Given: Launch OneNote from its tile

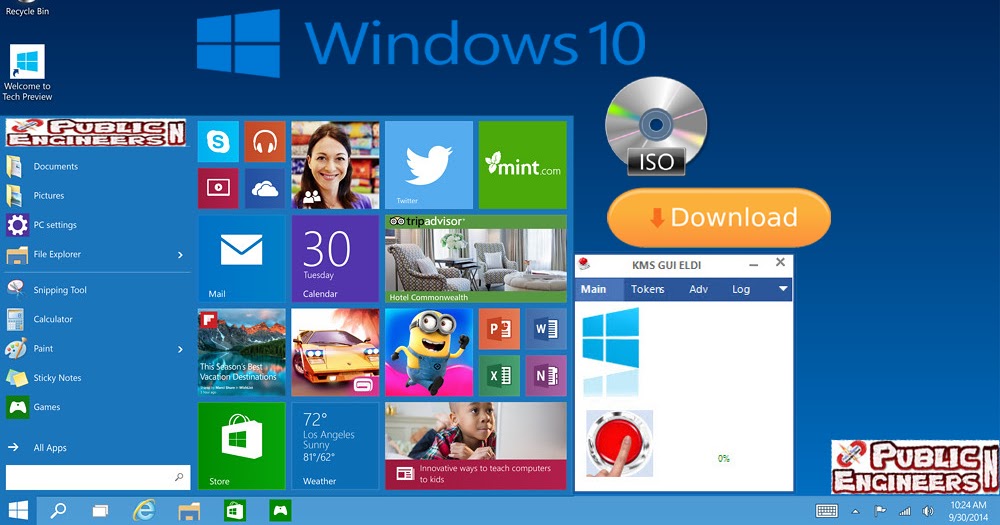Looking at the screenshot, I should [547, 376].
